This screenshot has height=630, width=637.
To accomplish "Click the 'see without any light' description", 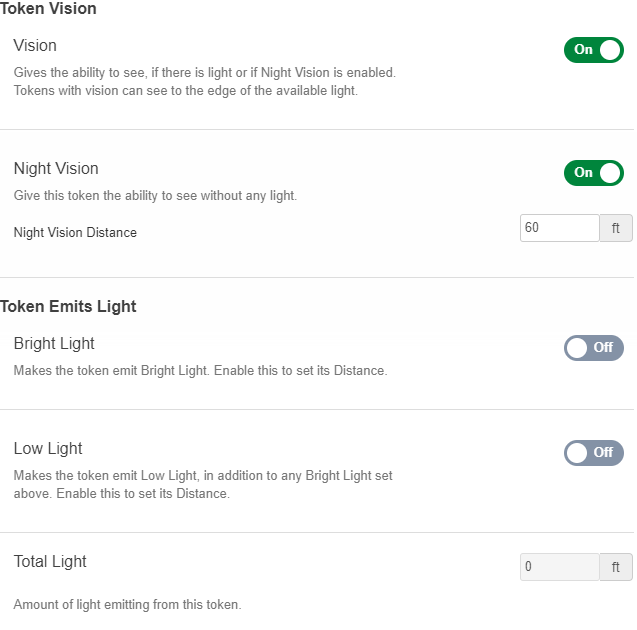I will (x=155, y=196).
